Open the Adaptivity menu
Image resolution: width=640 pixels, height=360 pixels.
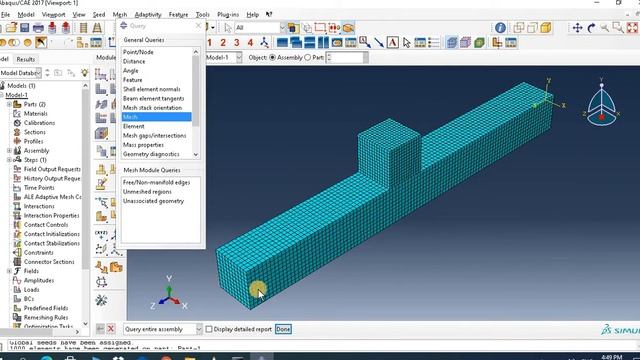click(x=148, y=15)
